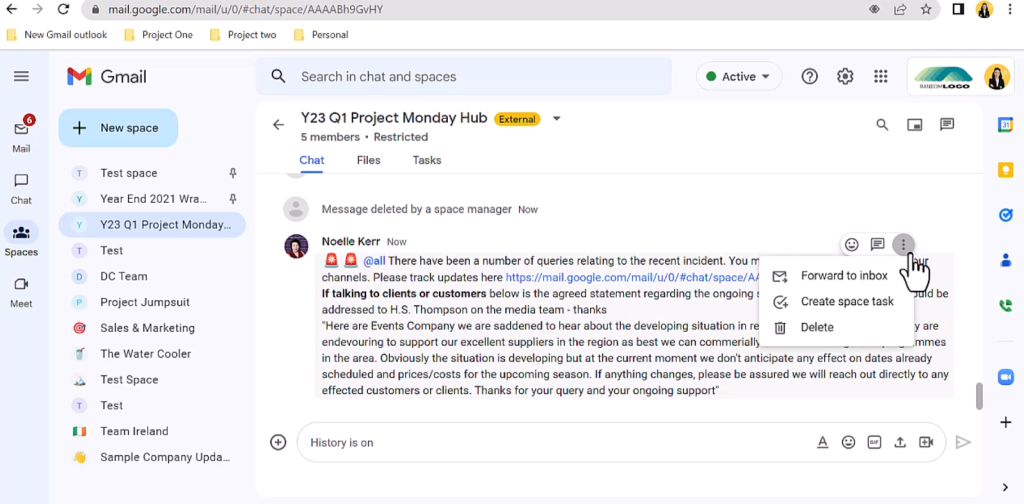Expand the space title options arrow
This screenshot has width=1024, height=504.
556,119
